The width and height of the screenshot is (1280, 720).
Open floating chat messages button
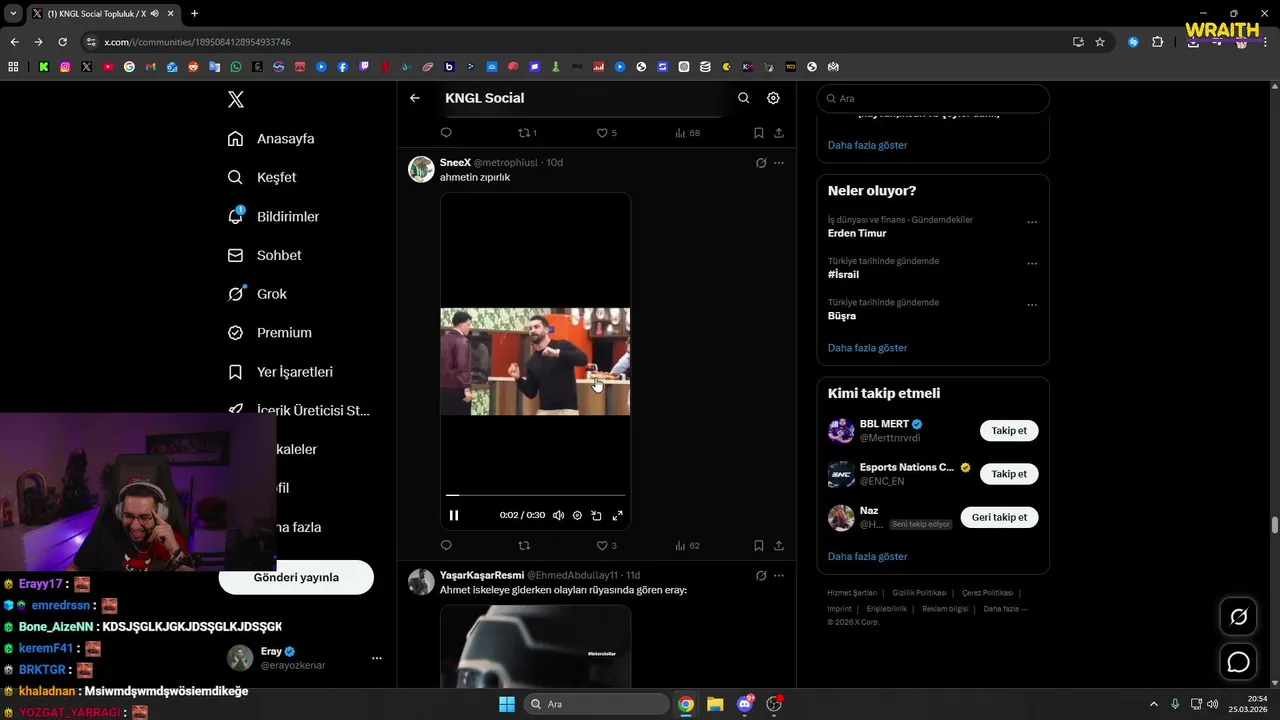tap(1239, 662)
